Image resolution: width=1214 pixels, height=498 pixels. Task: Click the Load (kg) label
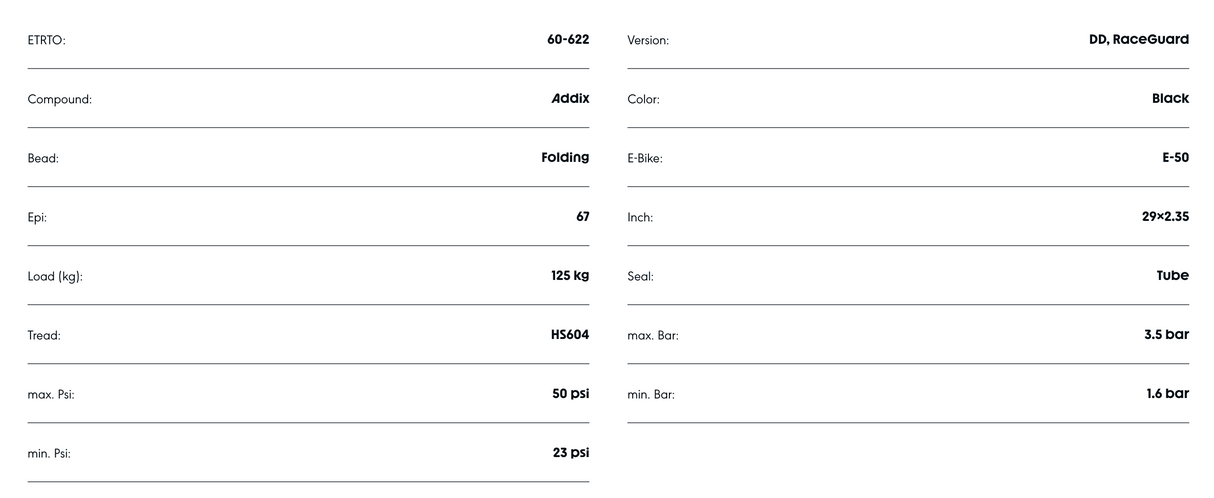point(55,277)
